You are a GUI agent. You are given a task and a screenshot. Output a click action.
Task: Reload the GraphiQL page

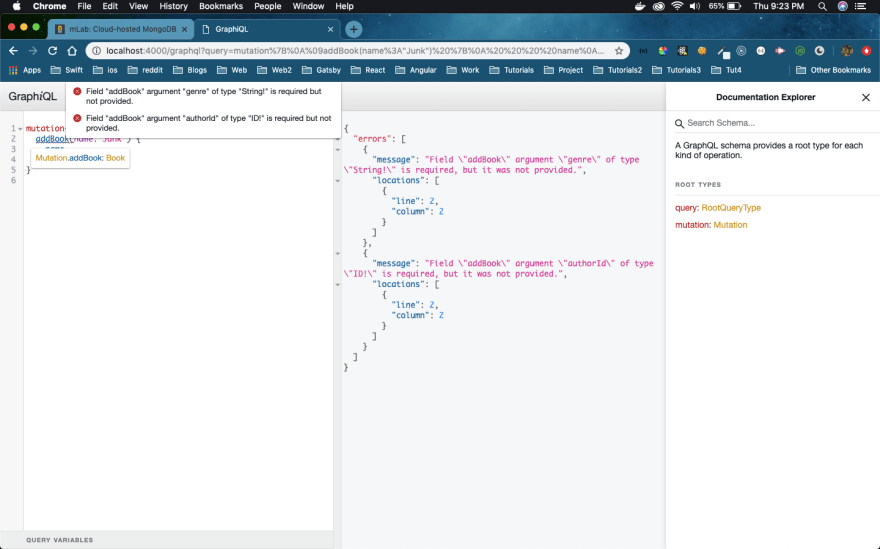point(52,51)
